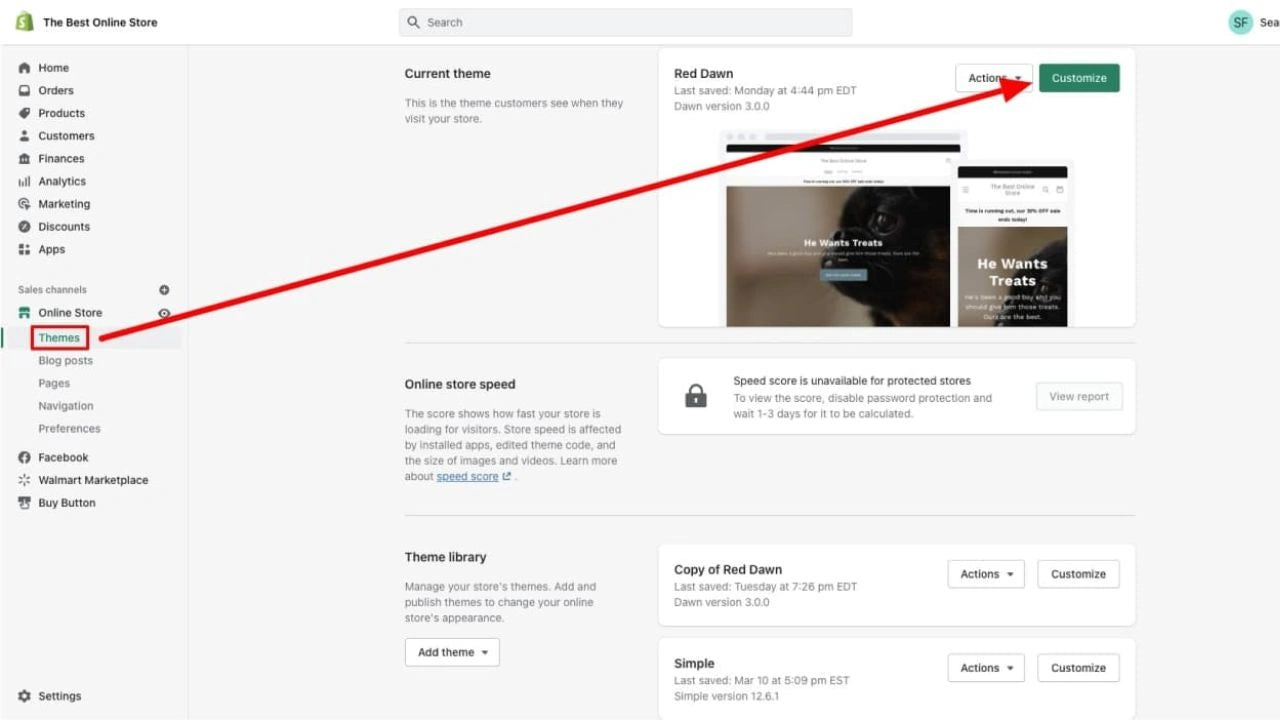Open Actions dropdown for Red Dawn theme
1280x720 pixels.
(x=994, y=78)
